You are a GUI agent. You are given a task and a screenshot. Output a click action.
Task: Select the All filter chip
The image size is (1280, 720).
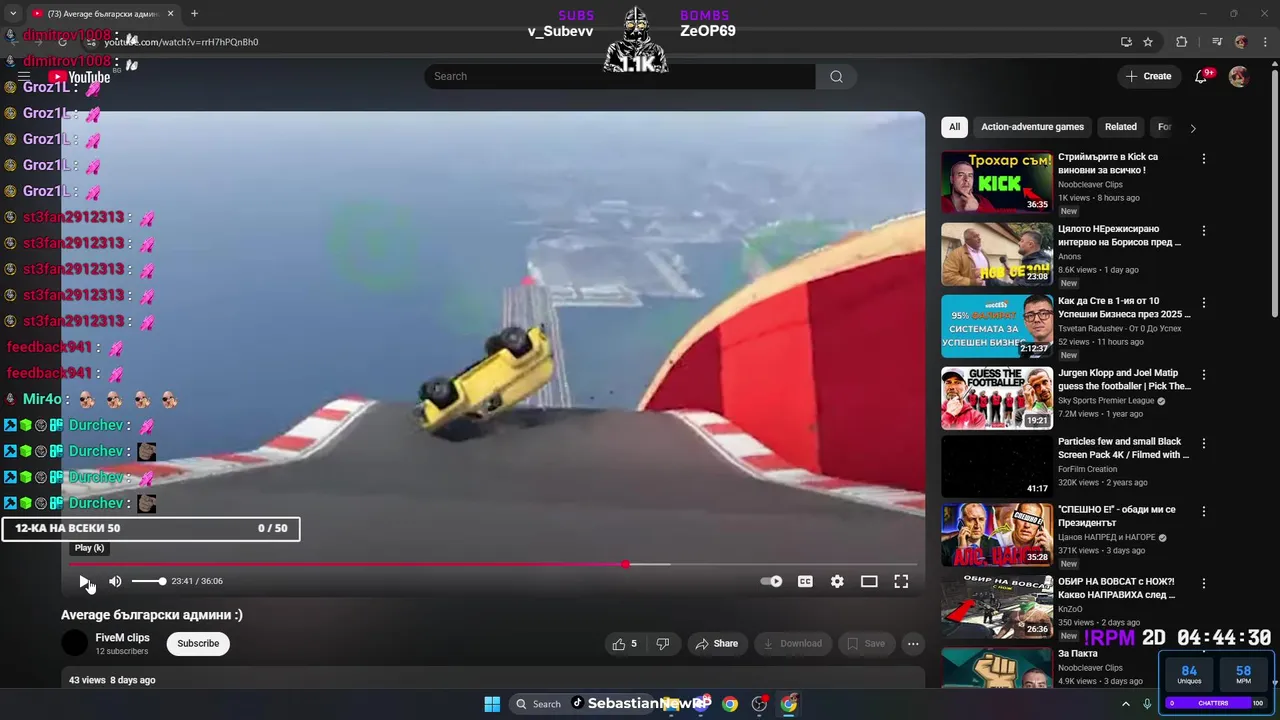[954, 127]
